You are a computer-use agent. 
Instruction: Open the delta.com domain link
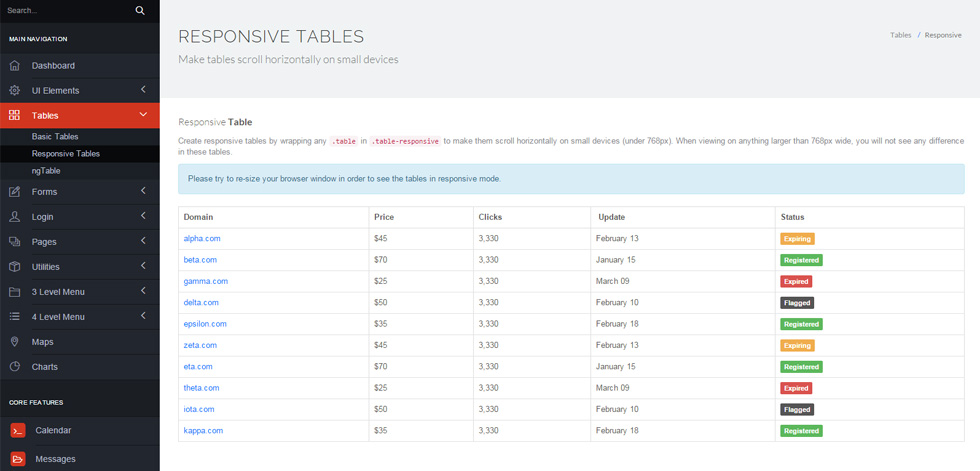(201, 302)
